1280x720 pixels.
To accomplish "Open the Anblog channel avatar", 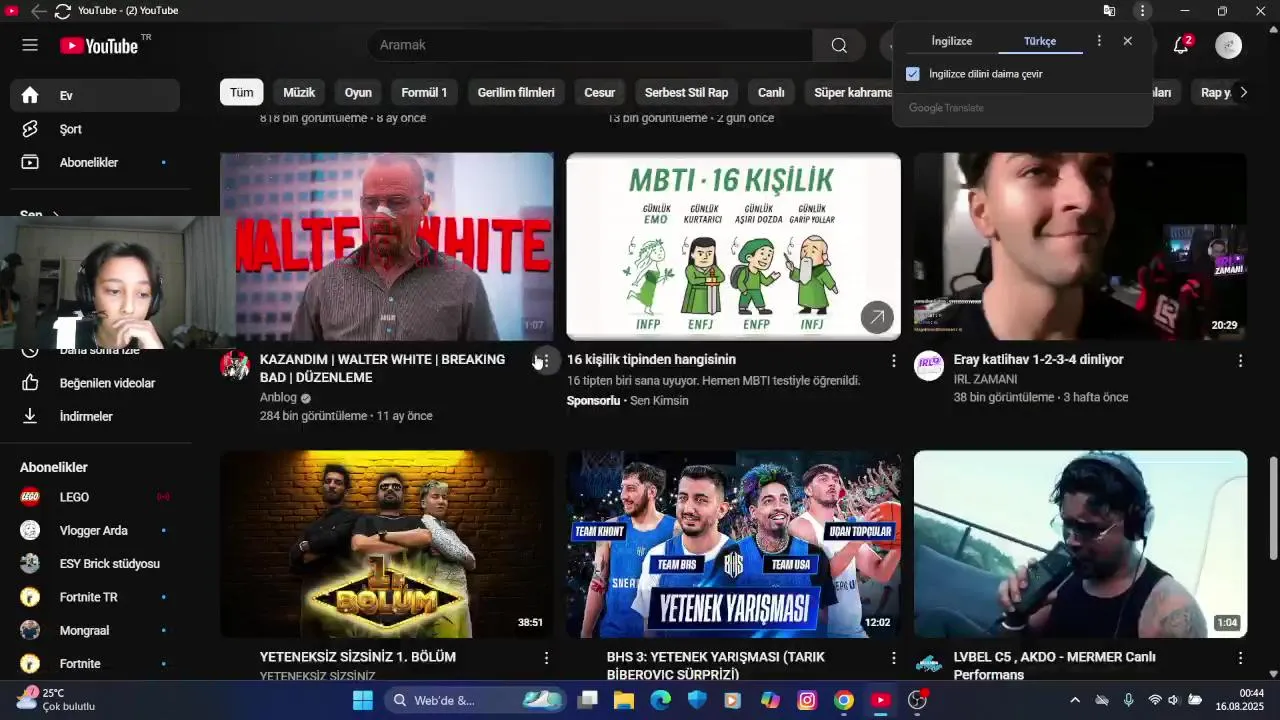I will pos(235,366).
